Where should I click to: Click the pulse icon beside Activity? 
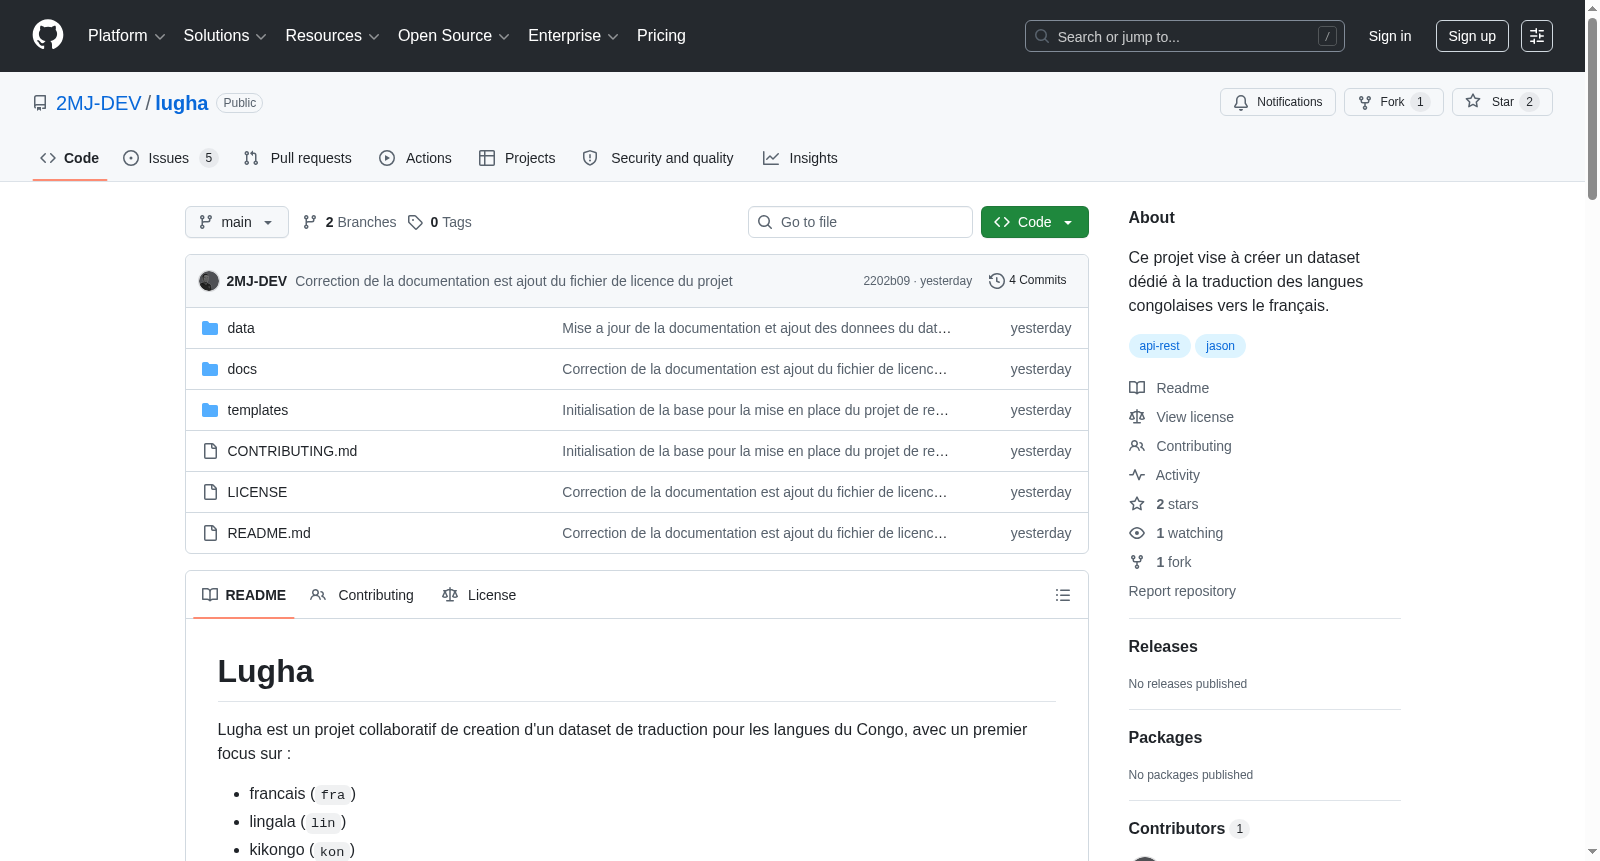tap(1137, 475)
